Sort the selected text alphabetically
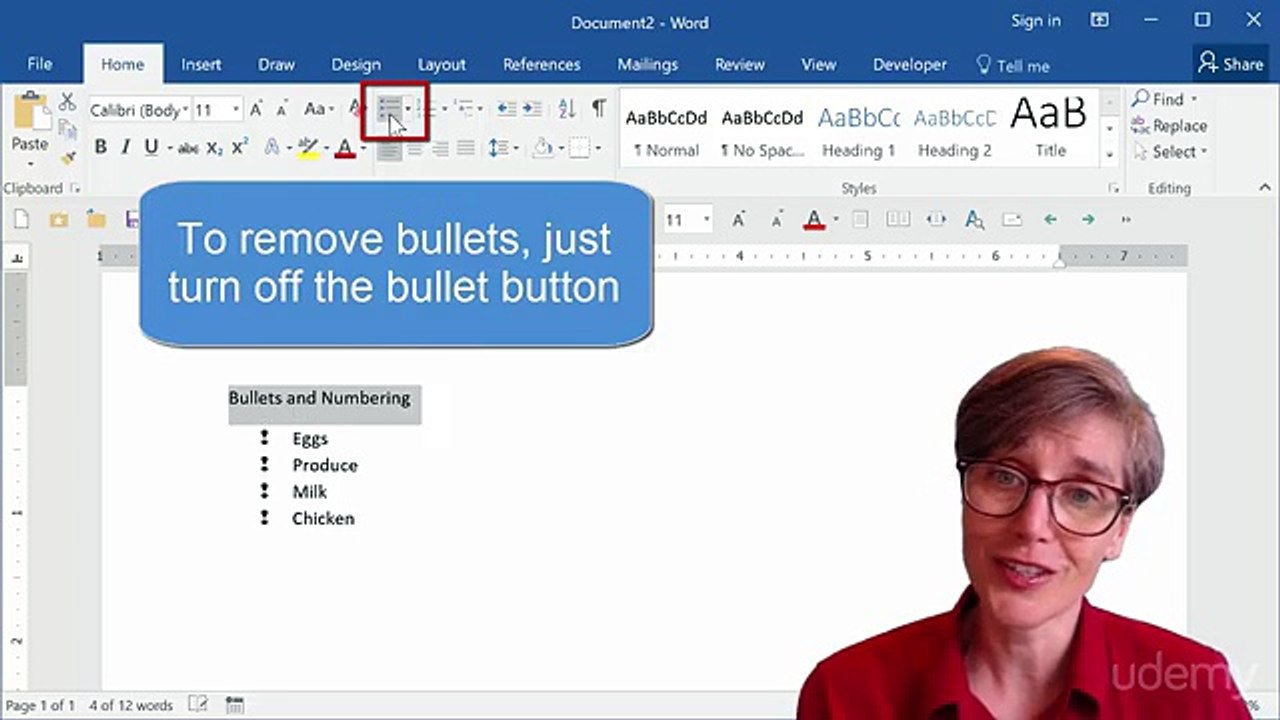 click(x=566, y=109)
